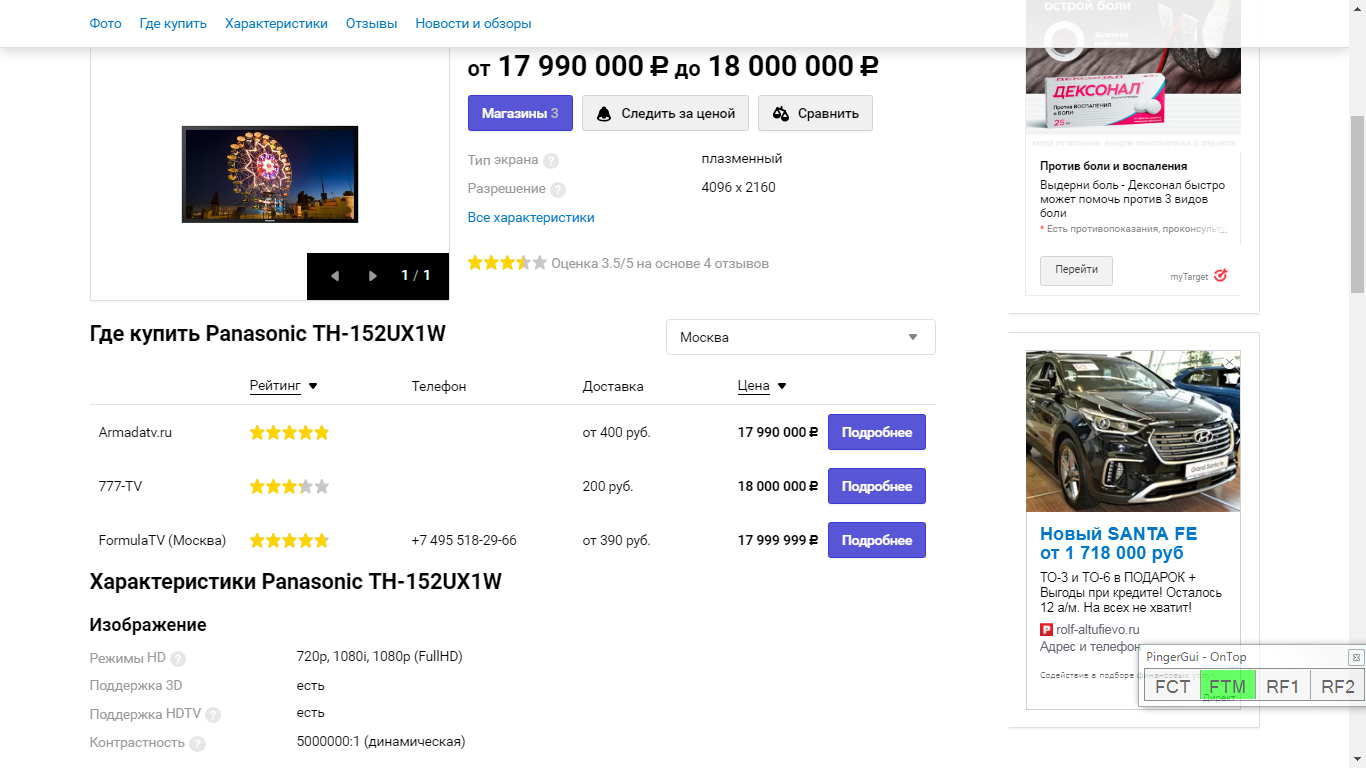Go to previous photo arrow
This screenshot has height=768, width=1366.
[x=335, y=276]
